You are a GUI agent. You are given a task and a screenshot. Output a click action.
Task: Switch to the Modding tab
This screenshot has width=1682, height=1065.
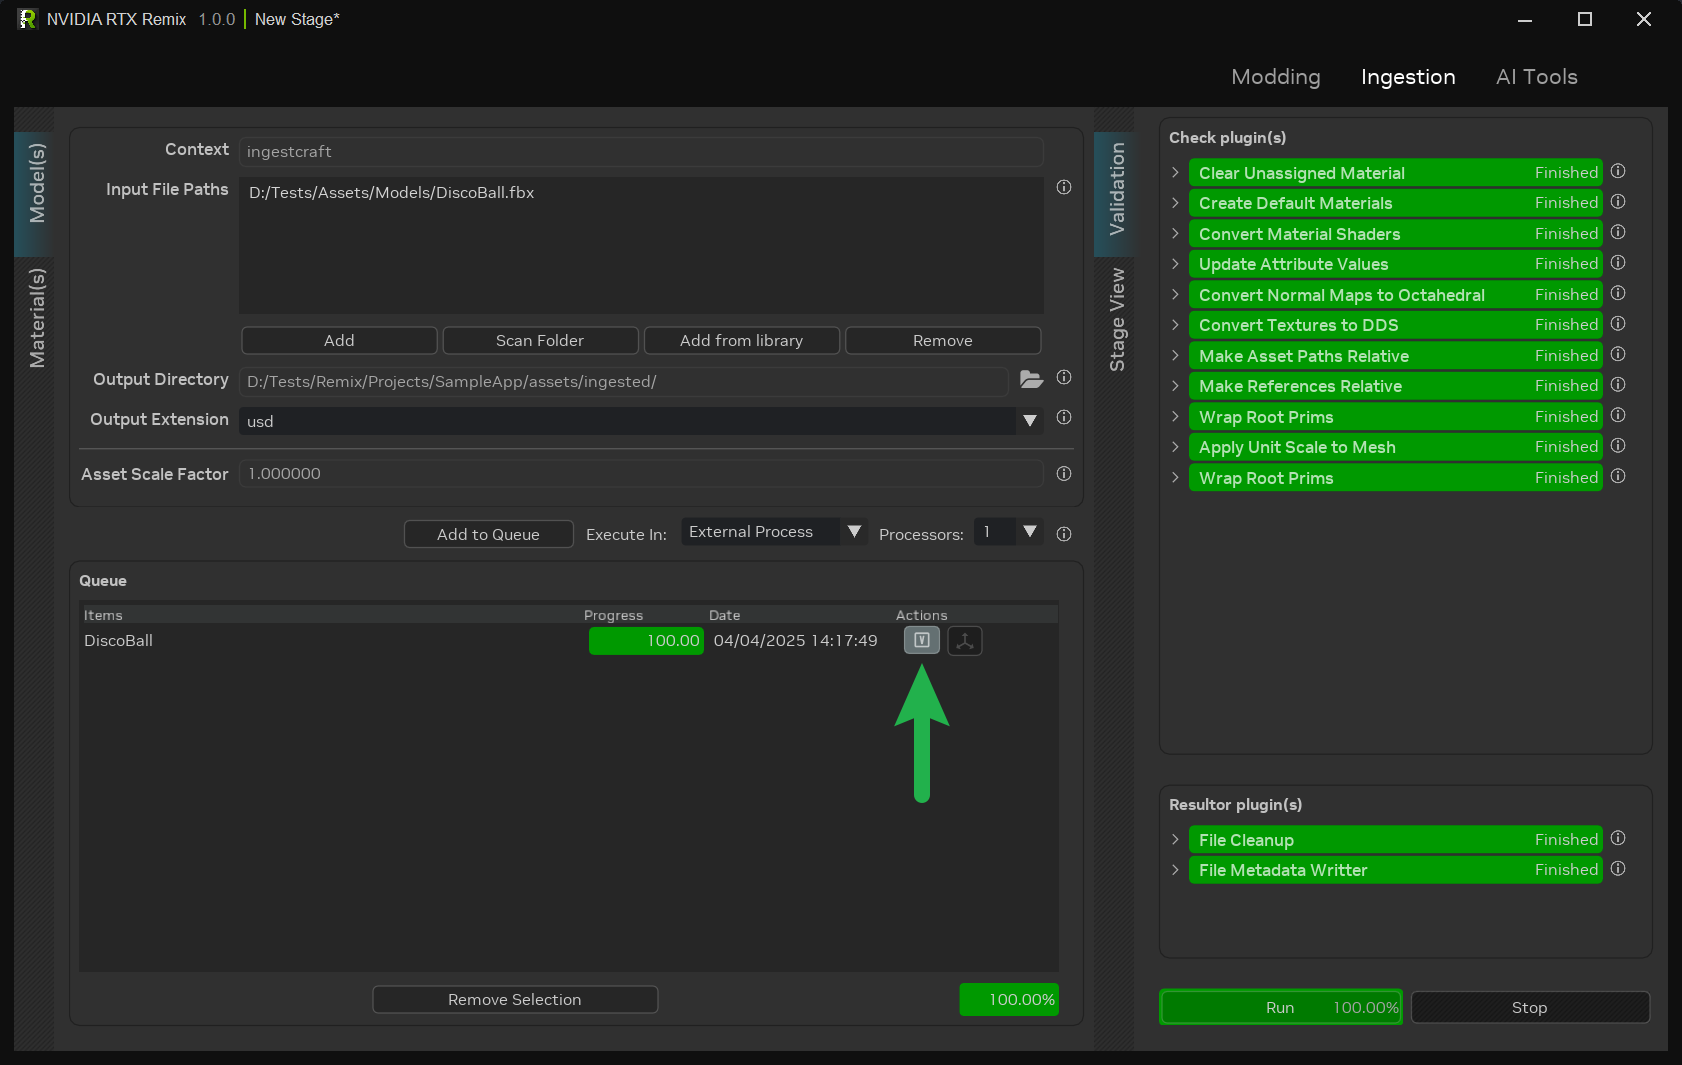1275,77
